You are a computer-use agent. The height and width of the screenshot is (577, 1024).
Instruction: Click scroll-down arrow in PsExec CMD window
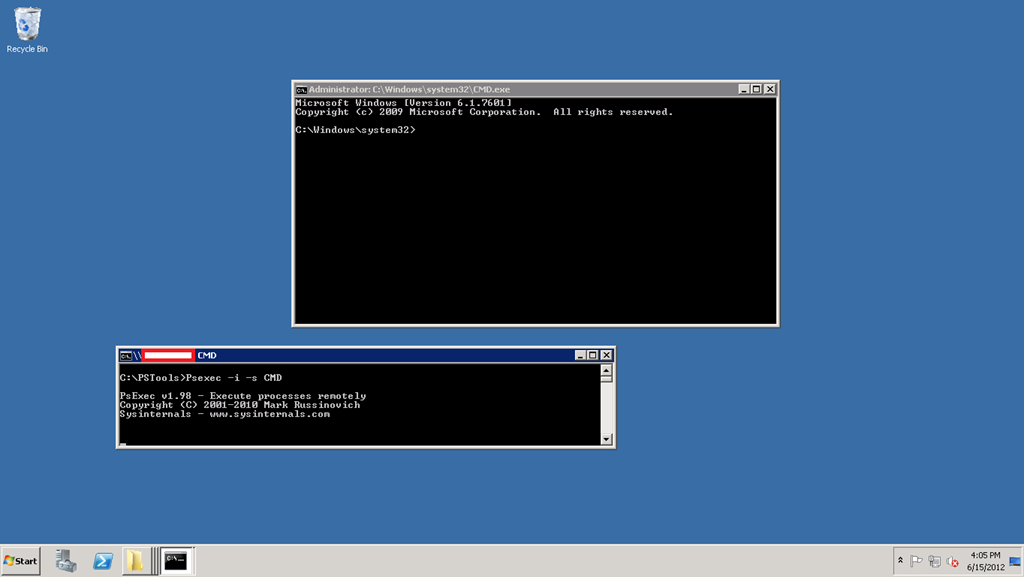[606, 439]
